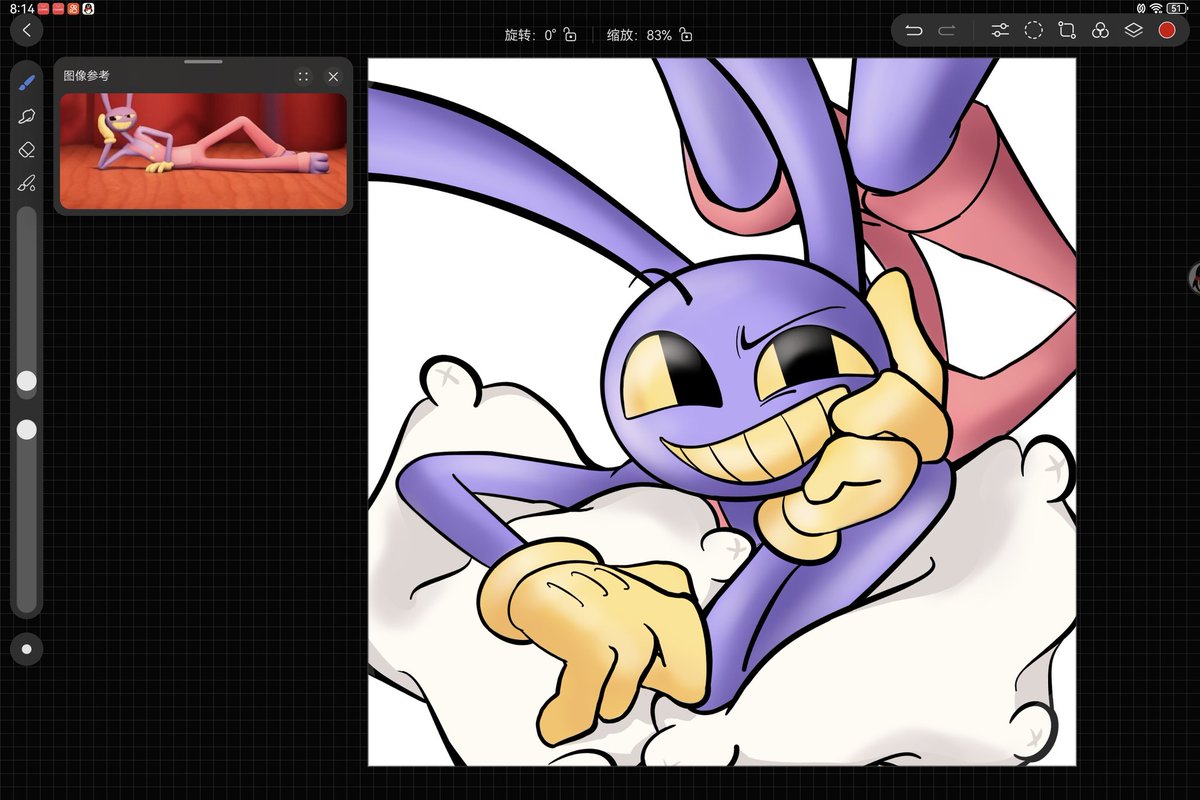Select the blue Brush tool
Screen dimensions: 1200x800
(27, 82)
